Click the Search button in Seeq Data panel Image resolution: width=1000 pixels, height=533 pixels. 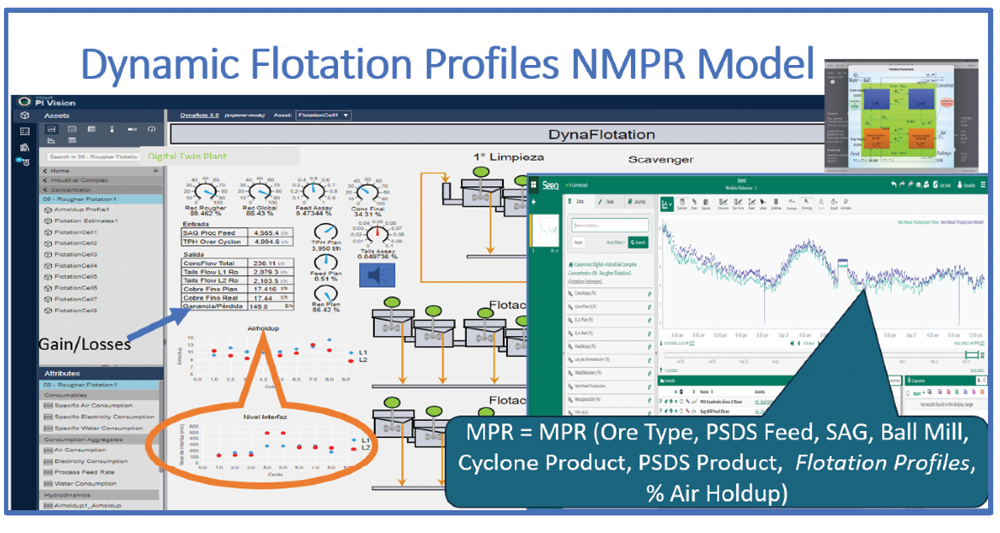[x=638, y=242]
